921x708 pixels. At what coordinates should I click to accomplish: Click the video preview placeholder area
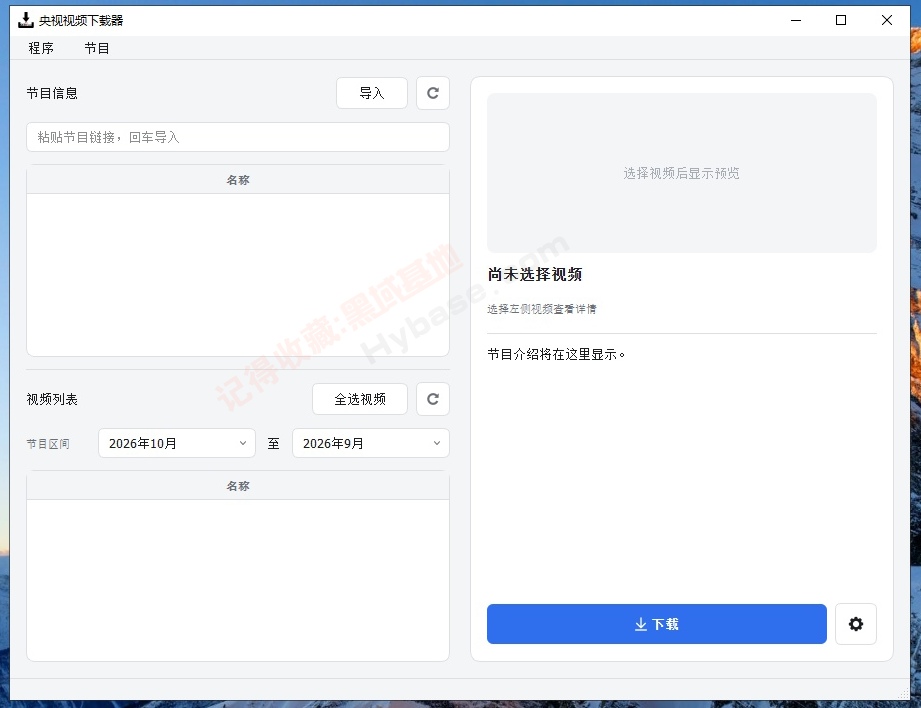click(681, 173)
